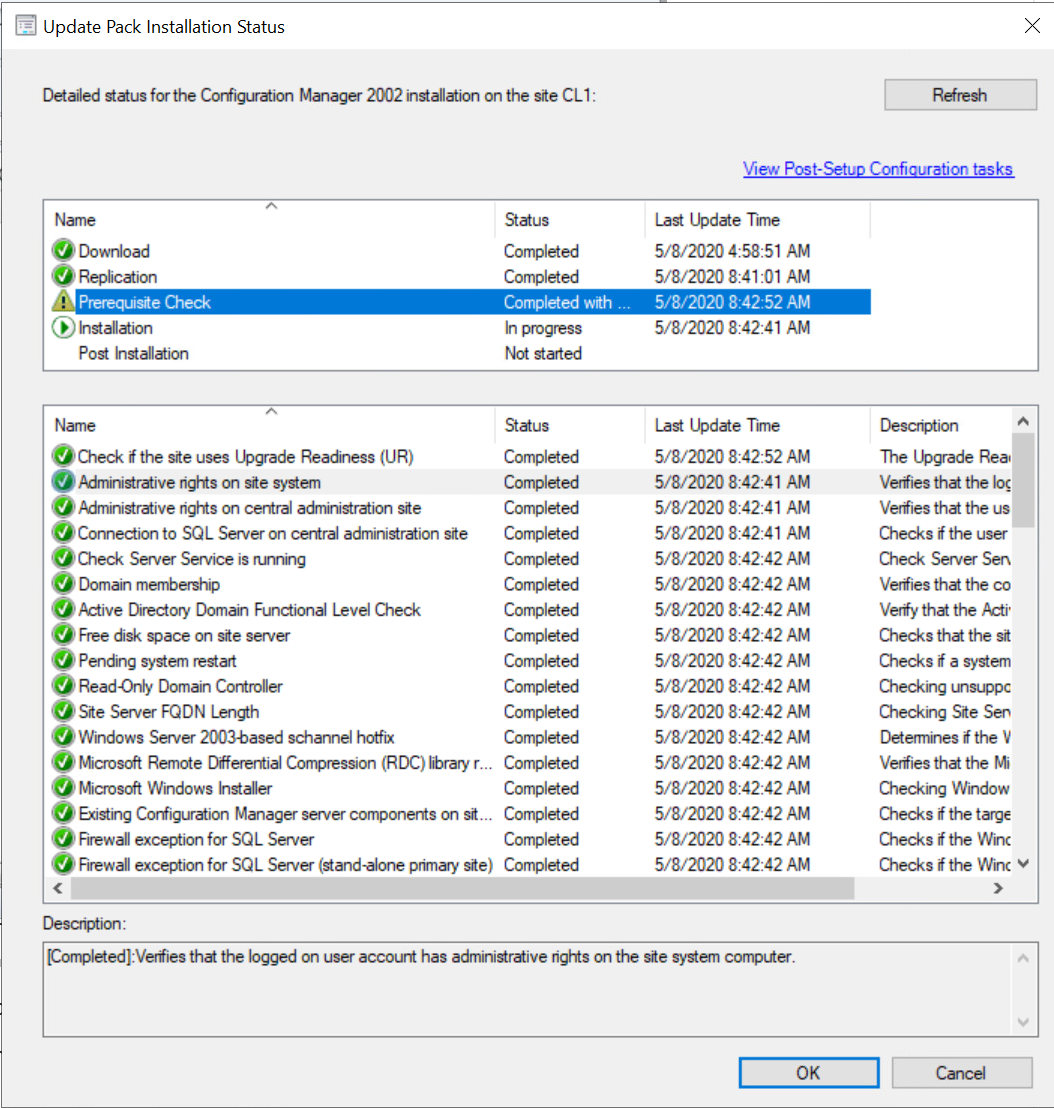The width and height of the screenshot is (1054, 1108).
Task: Click 'Checks if a system' description cell
Action: point(945,661)
